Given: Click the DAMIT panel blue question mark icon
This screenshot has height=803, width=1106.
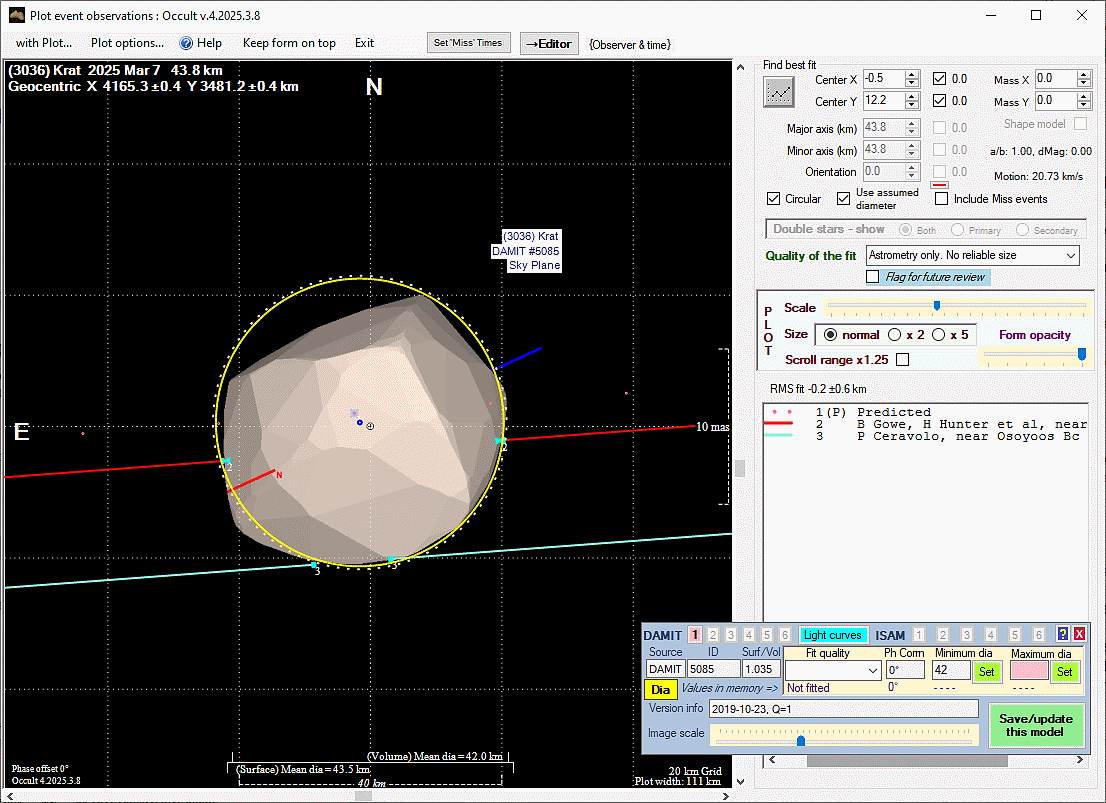Looking at the screenshot, I should pyautogui.click(x=1062, y=634).
